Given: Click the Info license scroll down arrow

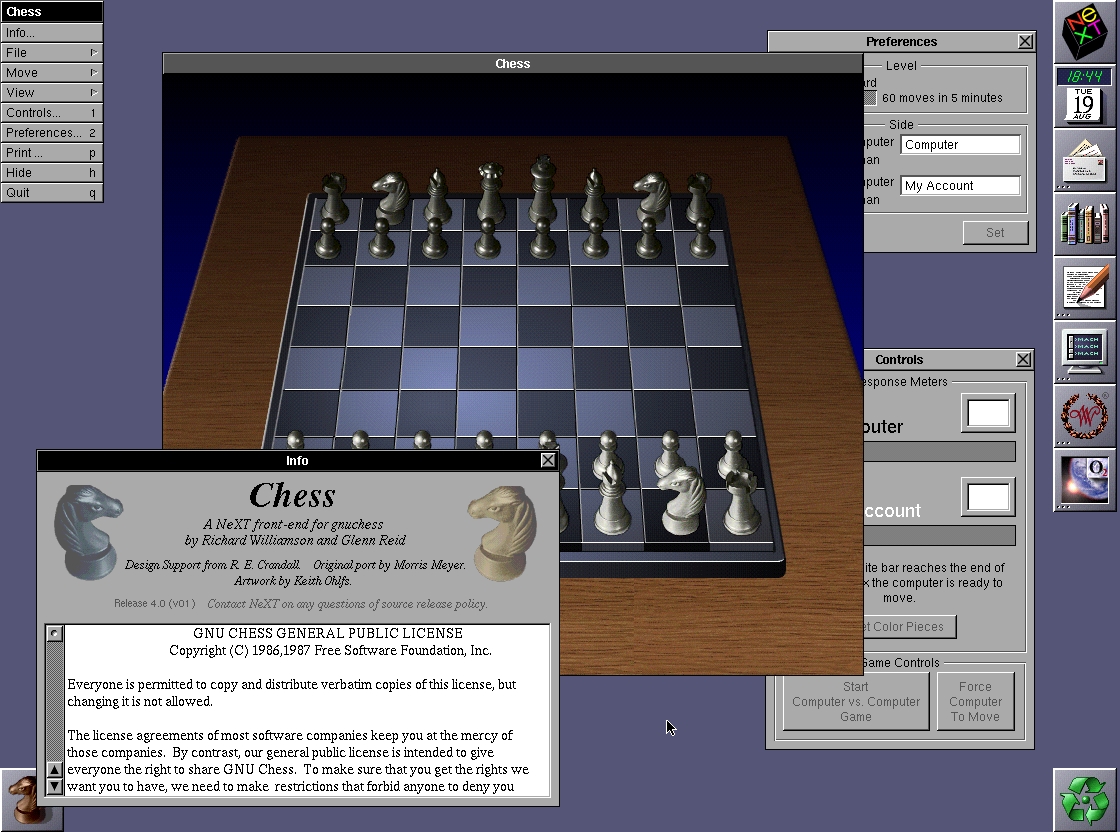Looking at the screenshot, I should pyautogui.click(x=54, y=787).
